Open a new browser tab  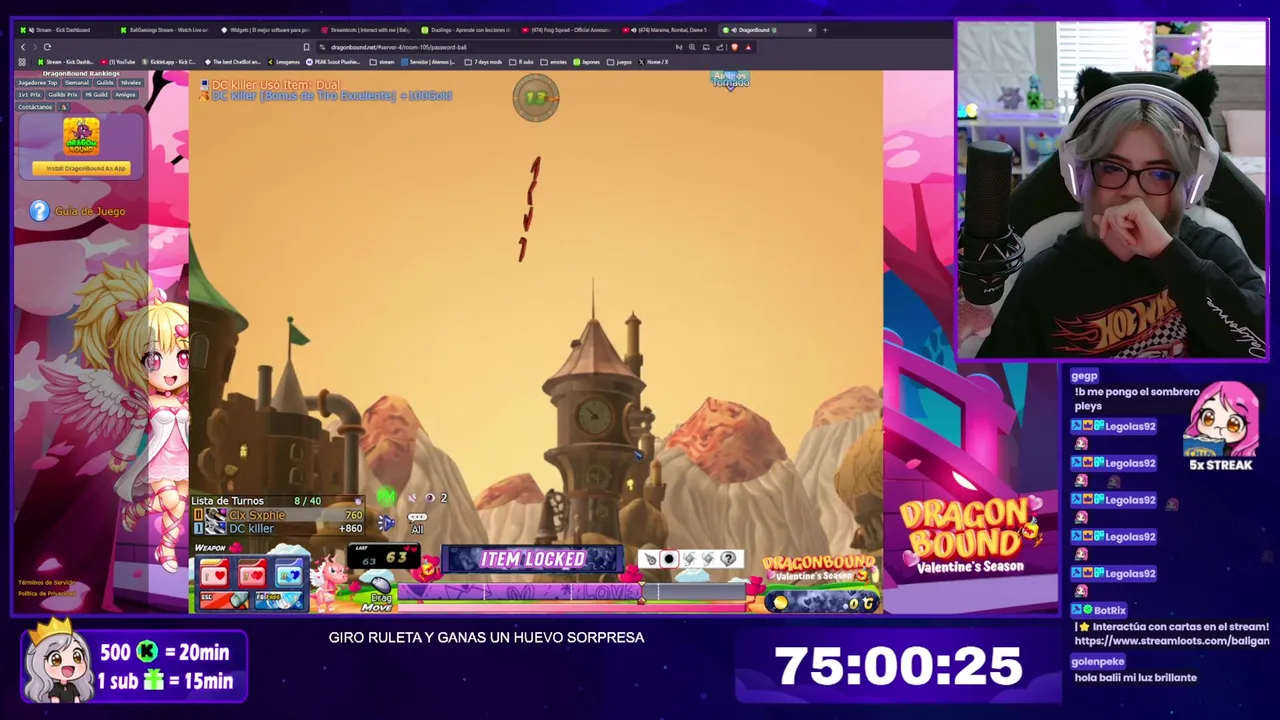point(825,30)
